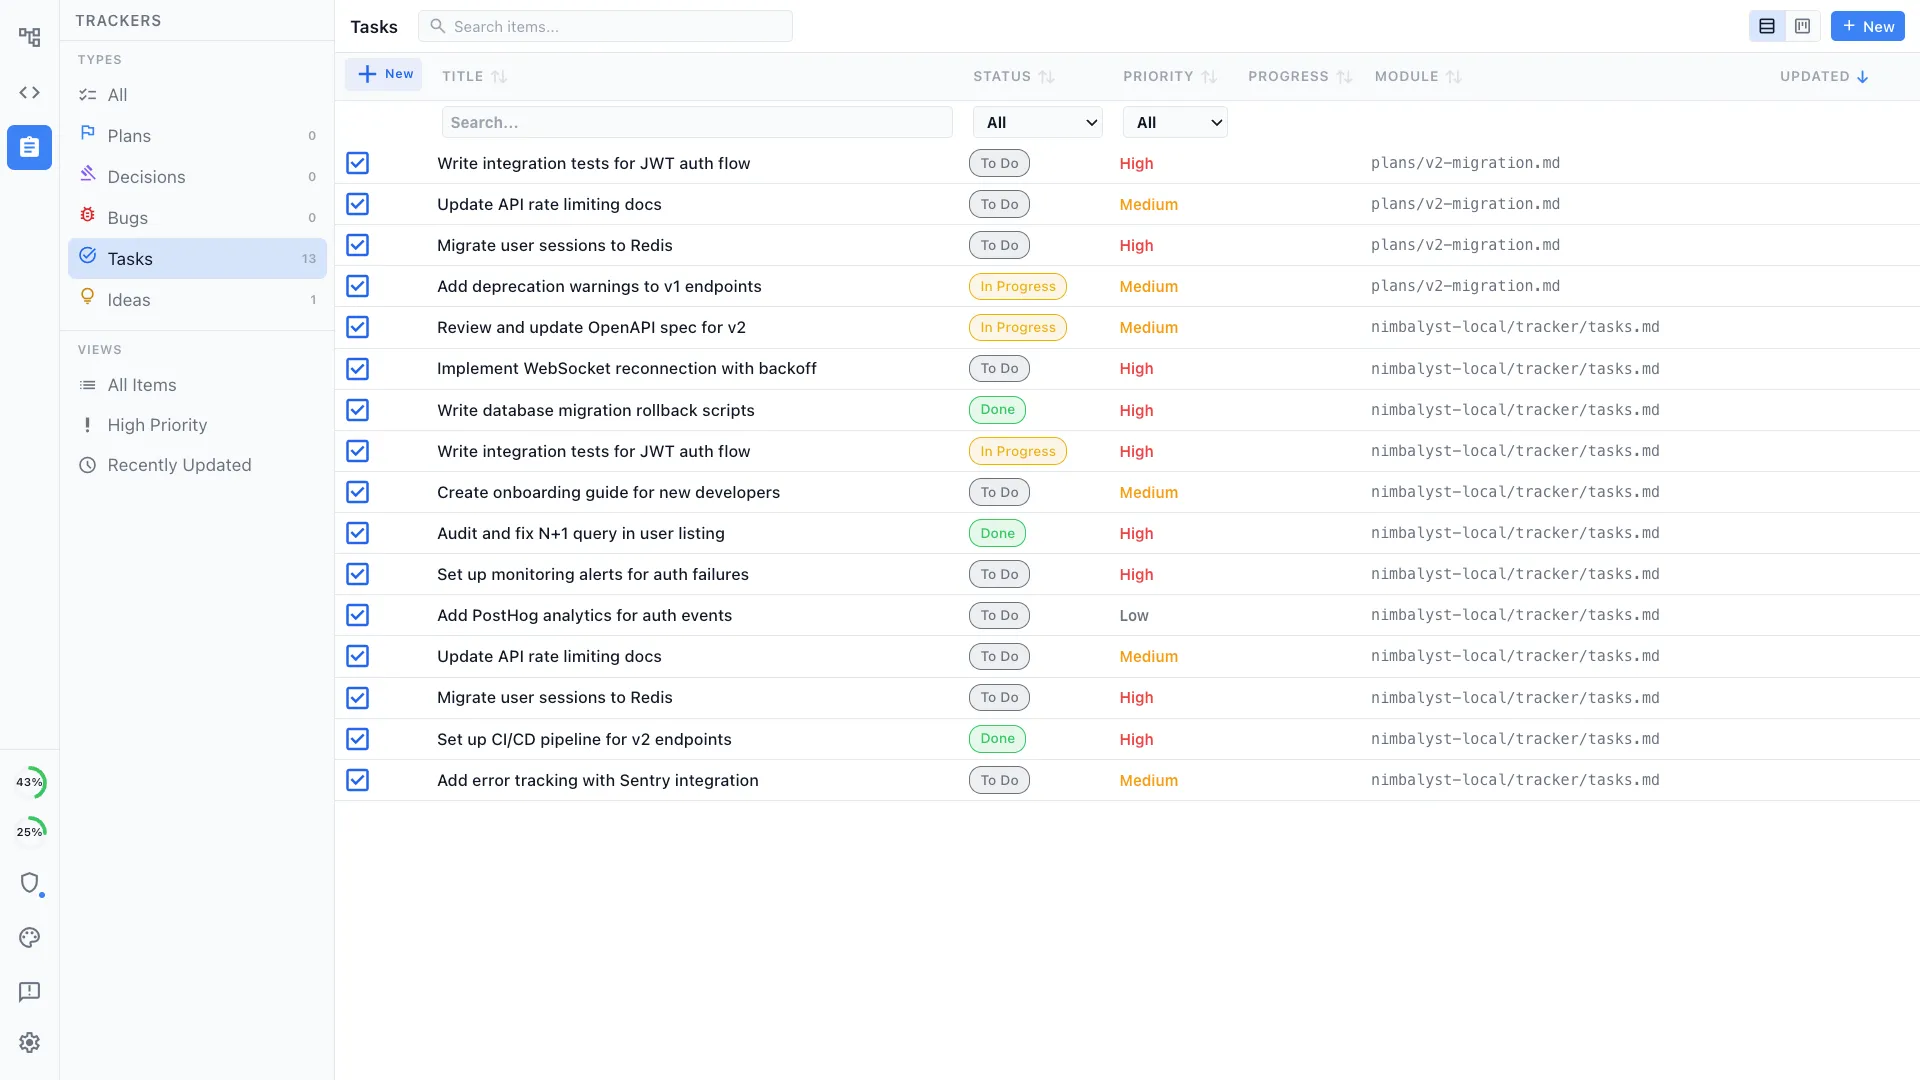Image resolution: width=1920 pixels, height=1080 pixels.
Task: Select the list view icon near New button
Action: [x=1766, y=26]
